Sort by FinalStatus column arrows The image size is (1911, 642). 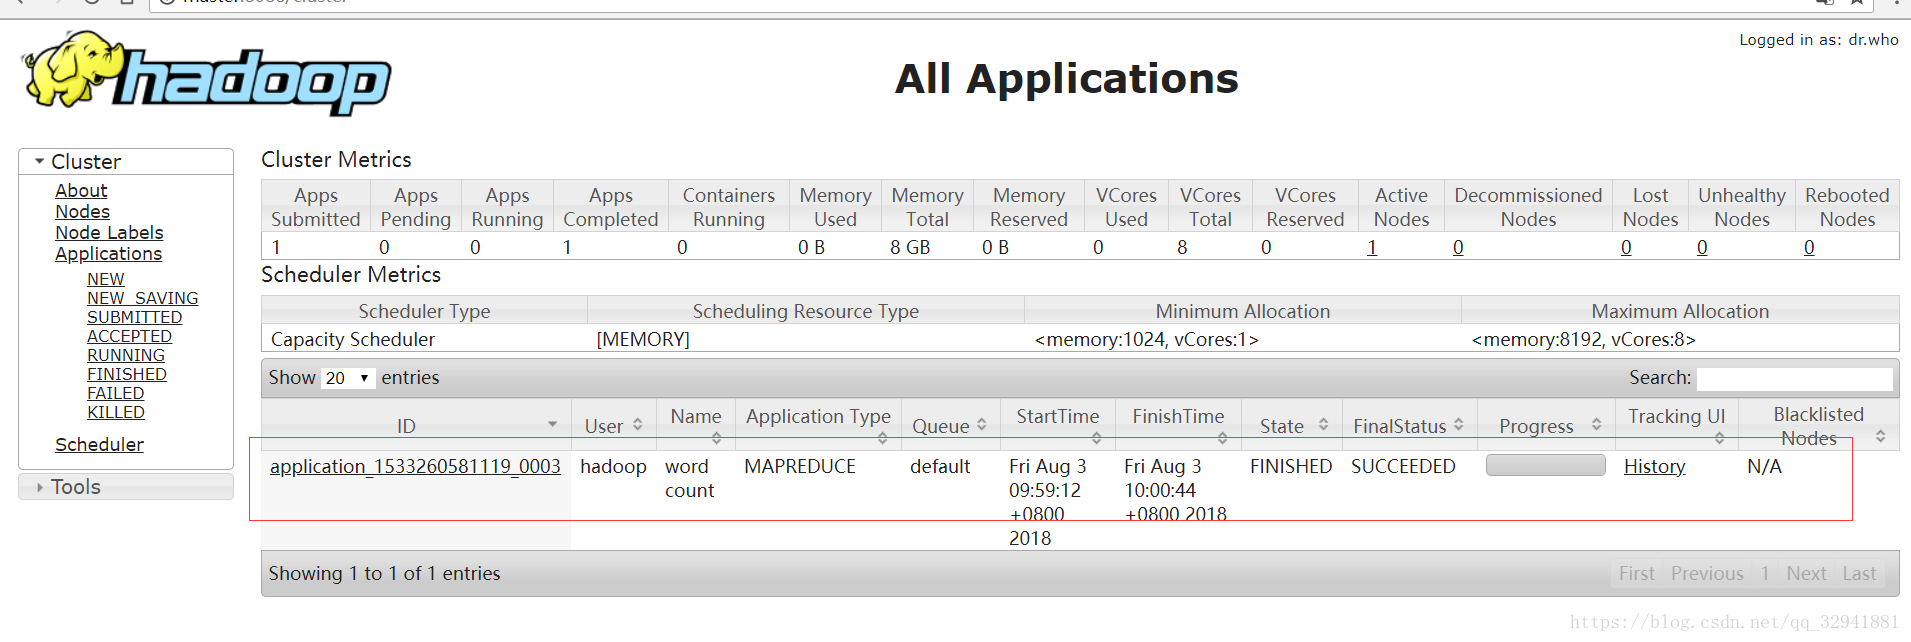coord(1459,424)
